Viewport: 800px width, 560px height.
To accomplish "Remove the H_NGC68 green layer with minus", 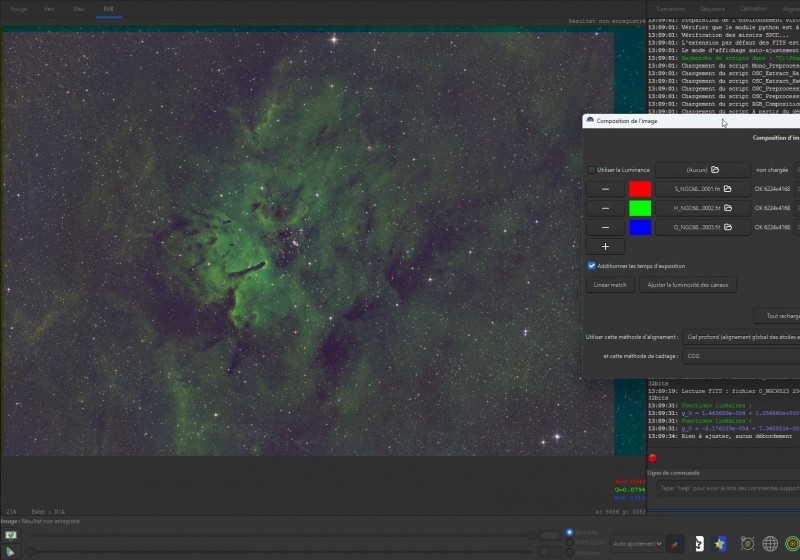I will coord(605,208).
